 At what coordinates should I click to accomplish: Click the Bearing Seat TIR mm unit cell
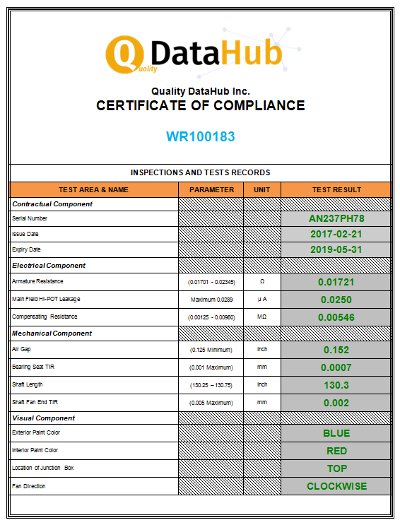262,367
